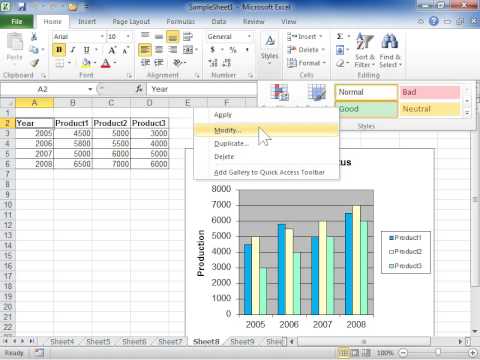Image resolution: width=480 pixels, height=360 pixels.
Task: Open Find & Select binoculars
Action: point(390,50)
